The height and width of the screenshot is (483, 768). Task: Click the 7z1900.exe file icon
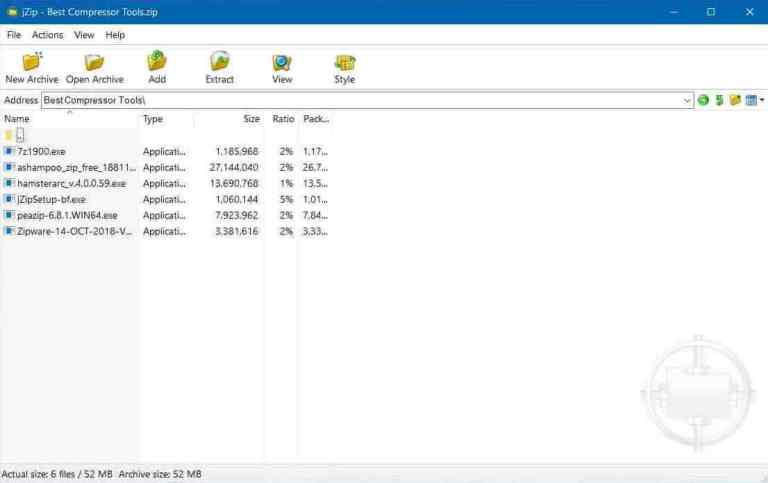9,151
